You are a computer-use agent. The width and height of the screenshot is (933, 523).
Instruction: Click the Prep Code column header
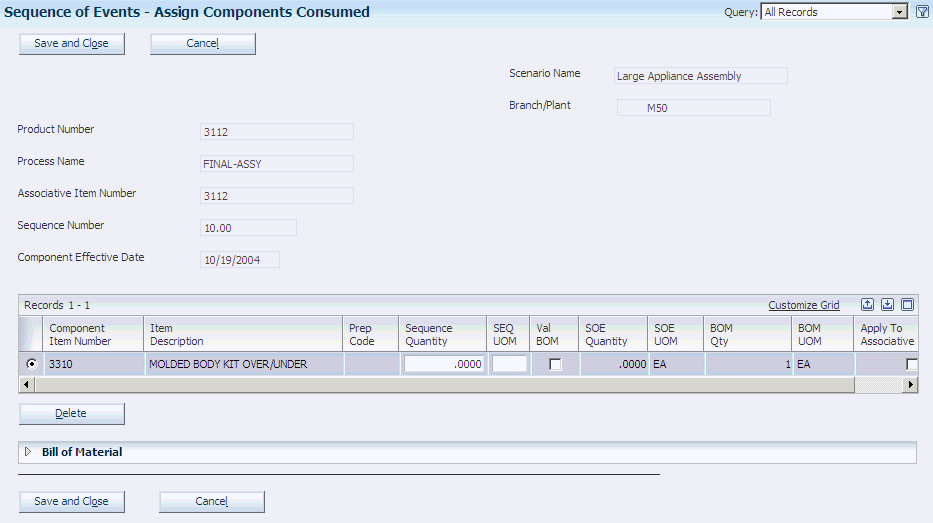coord(371,334)
